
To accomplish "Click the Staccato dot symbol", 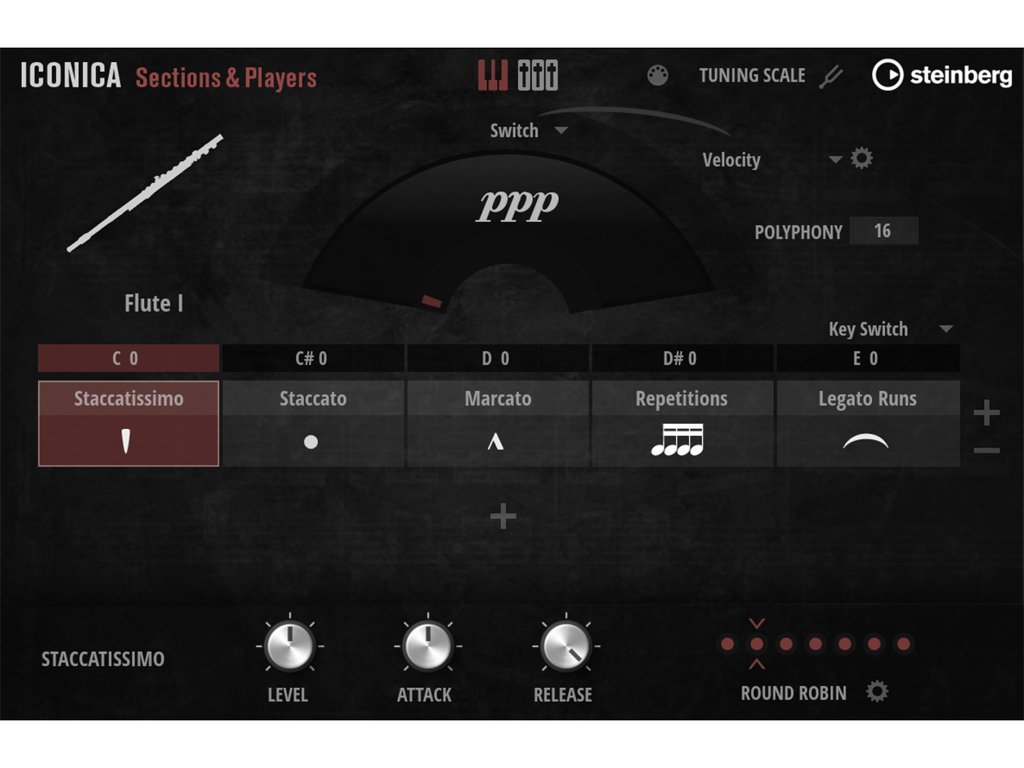I will 311,442.
